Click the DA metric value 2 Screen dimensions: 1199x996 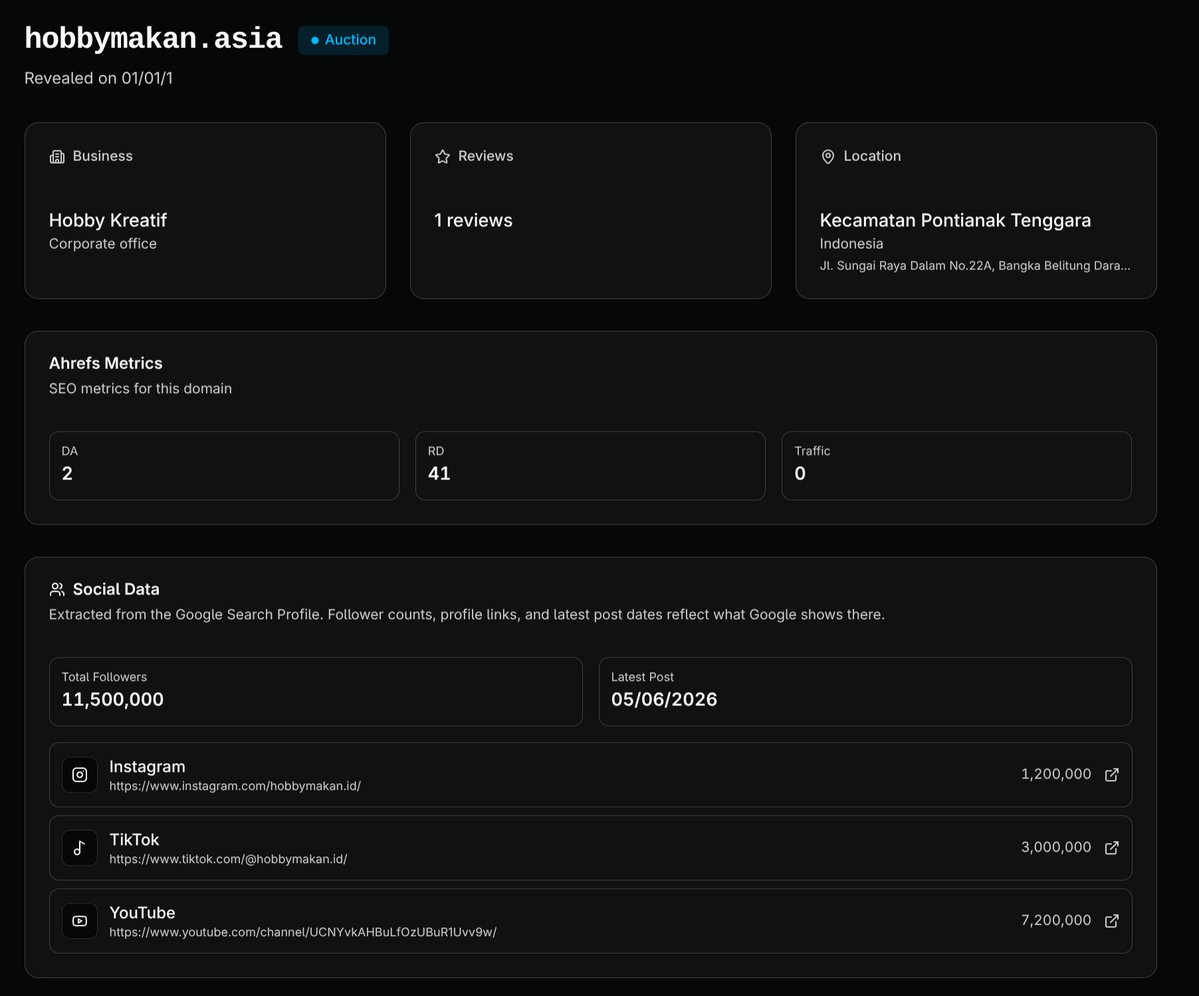(67, 474)
